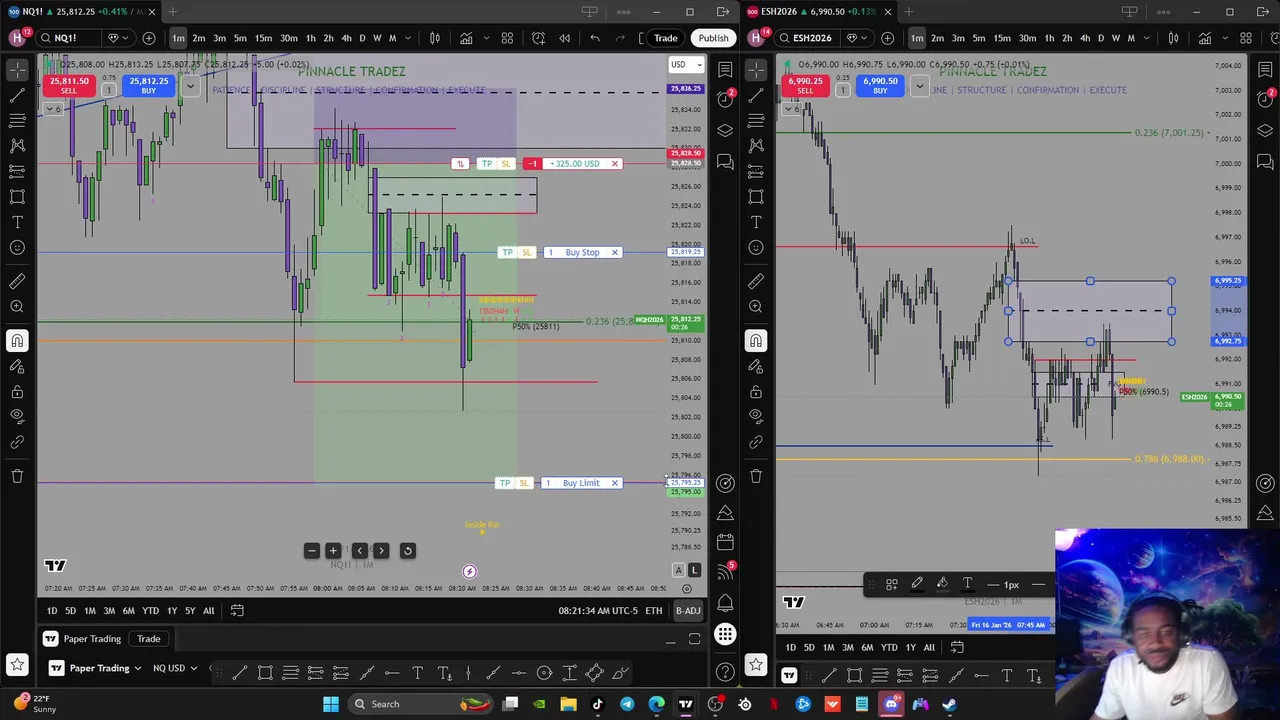Select 5D date range in ESH2026 window

pos(809,648)
